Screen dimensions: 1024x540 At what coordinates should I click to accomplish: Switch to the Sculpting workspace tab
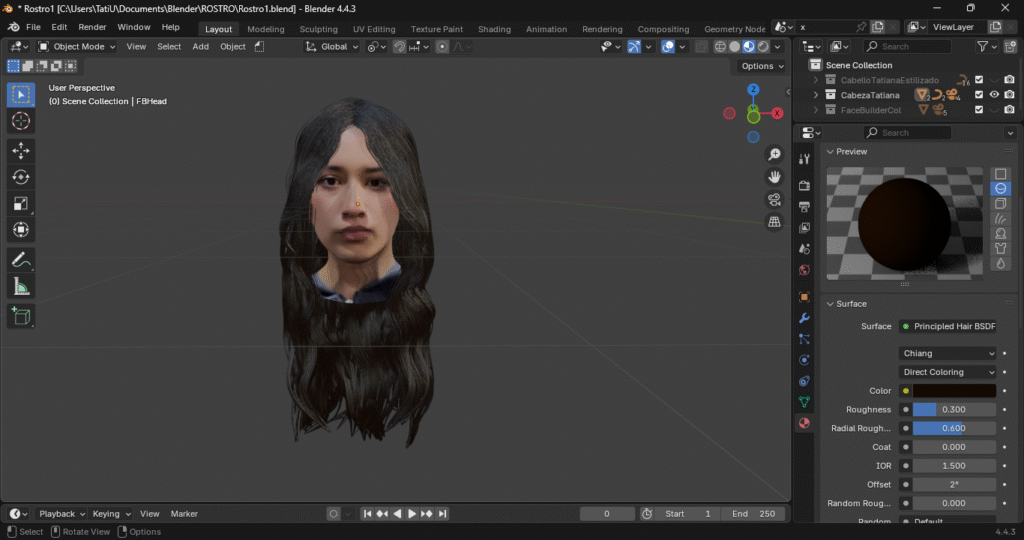pos(319,29)
